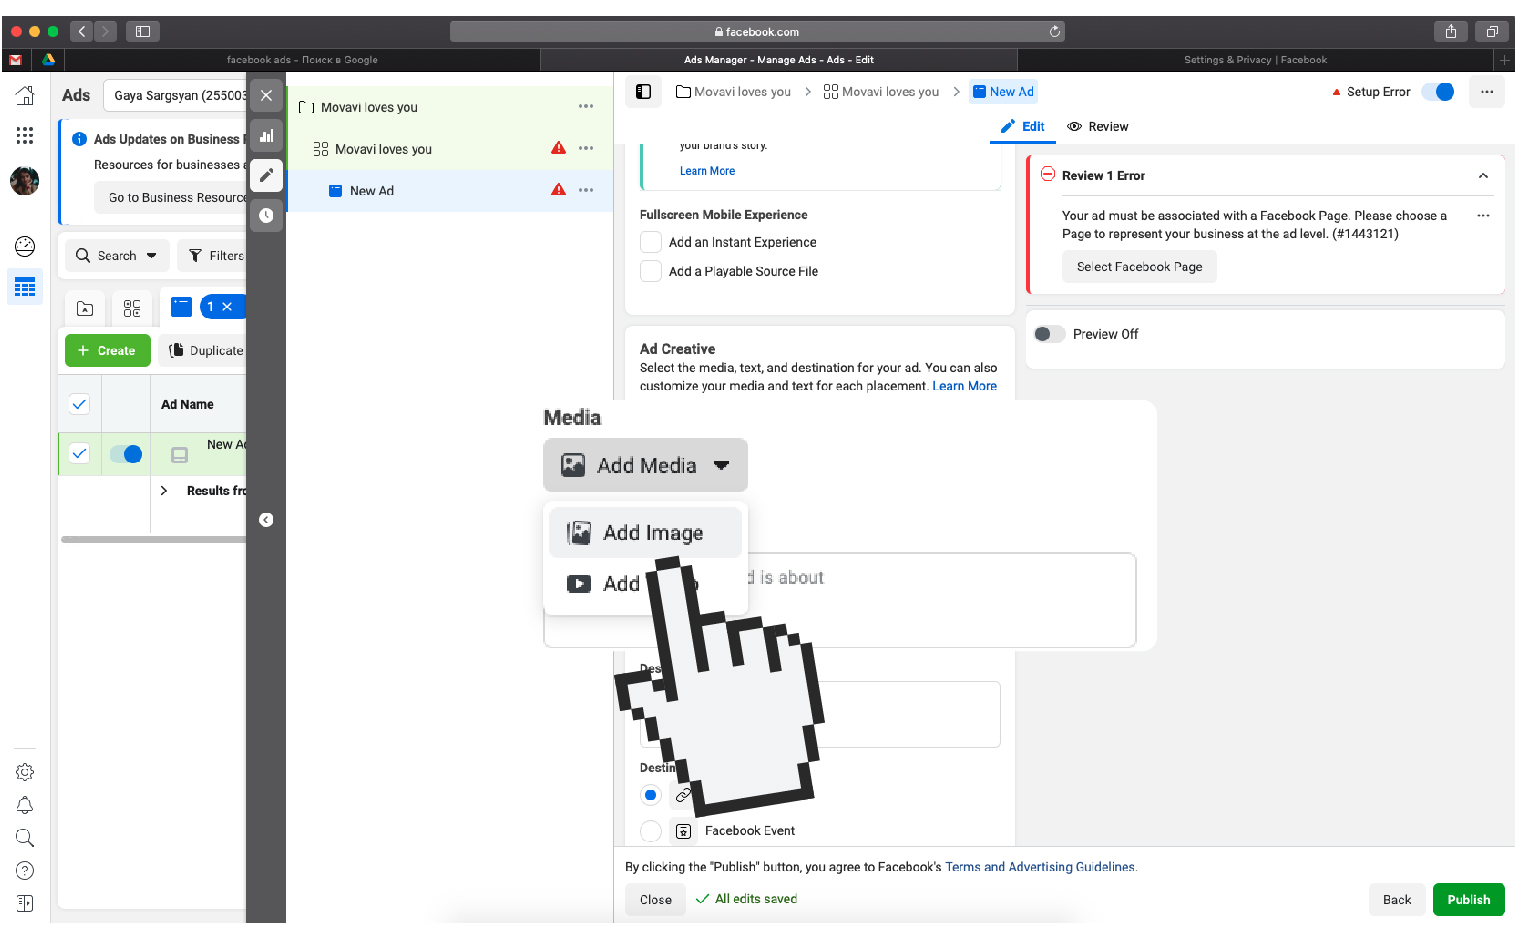Open the Learn More link in Ad Creative

pos(964,386)
